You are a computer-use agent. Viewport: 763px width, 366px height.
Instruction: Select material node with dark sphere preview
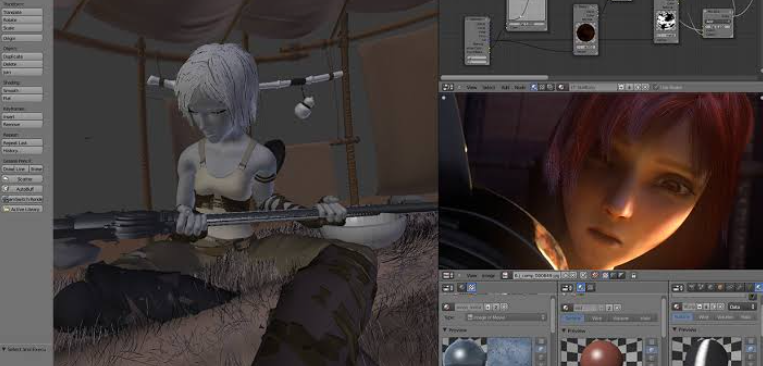(x=585, y=29)
